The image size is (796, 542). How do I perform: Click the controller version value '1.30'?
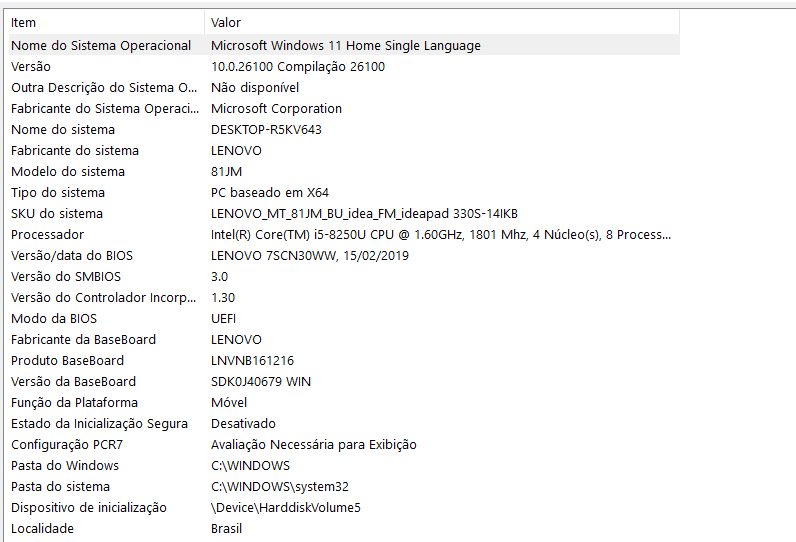(223, 297)
